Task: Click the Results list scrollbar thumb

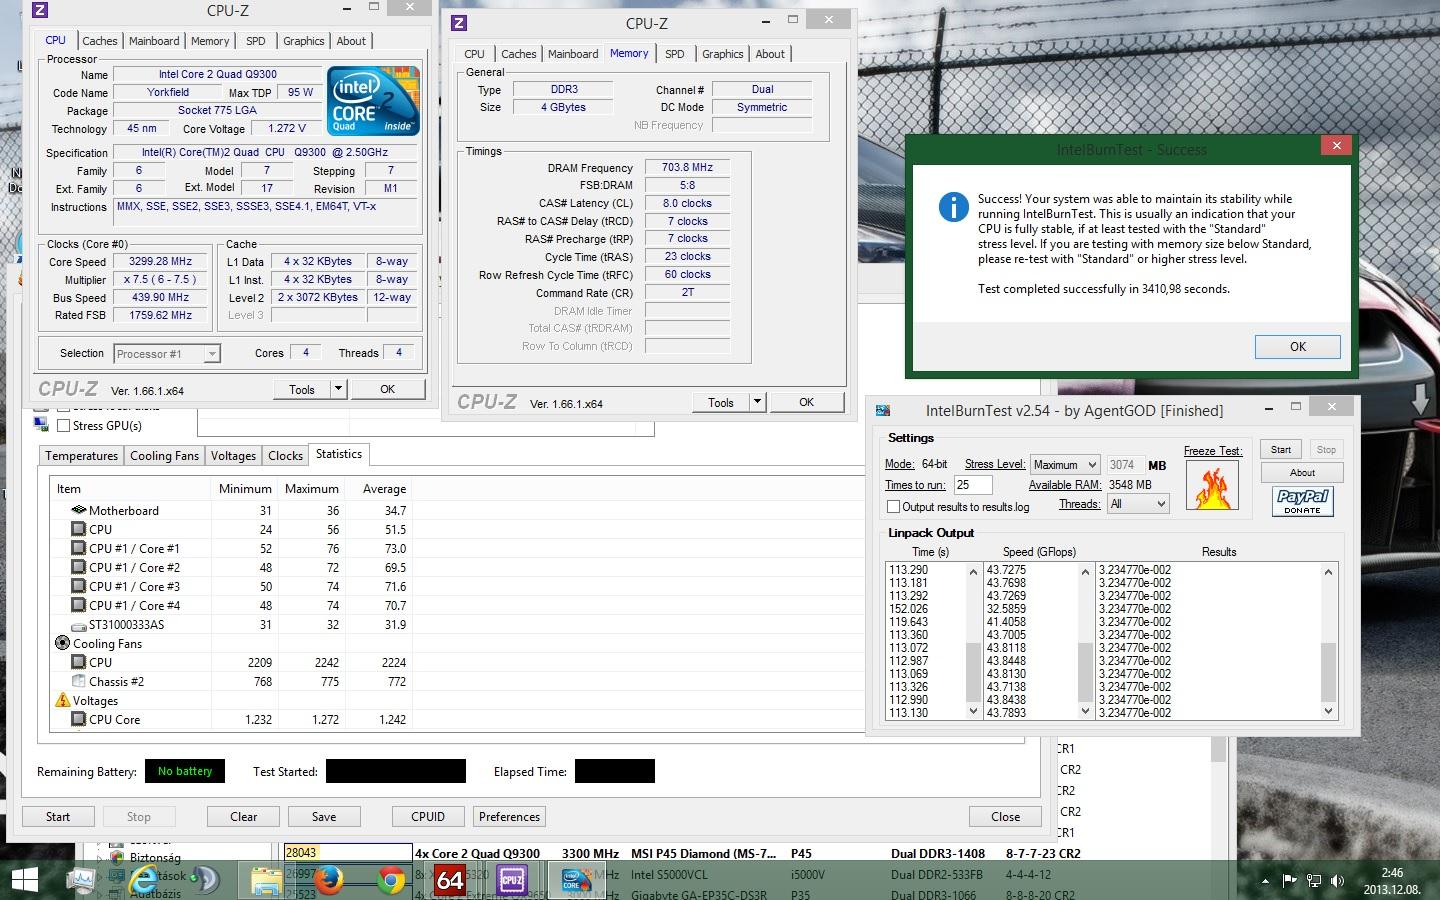Action: point(1328,672)
